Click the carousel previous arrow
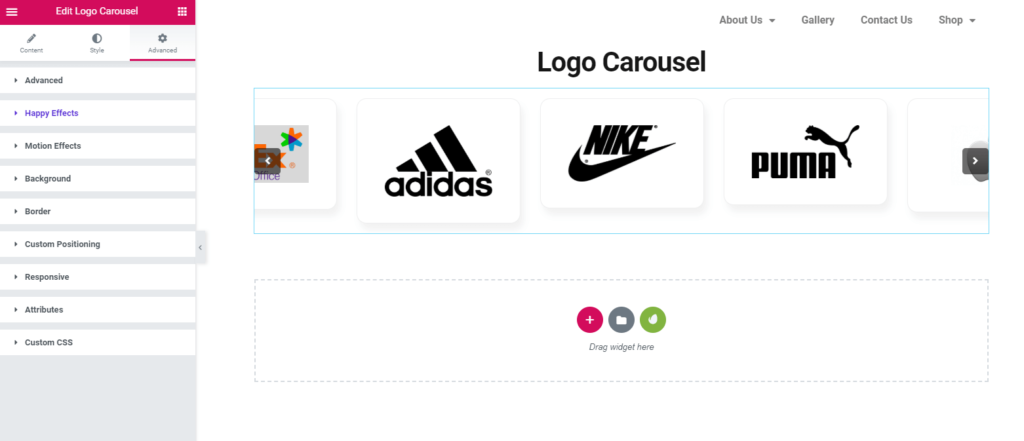Viewport: 1024px width, 441px height. (x=268, y=160)
